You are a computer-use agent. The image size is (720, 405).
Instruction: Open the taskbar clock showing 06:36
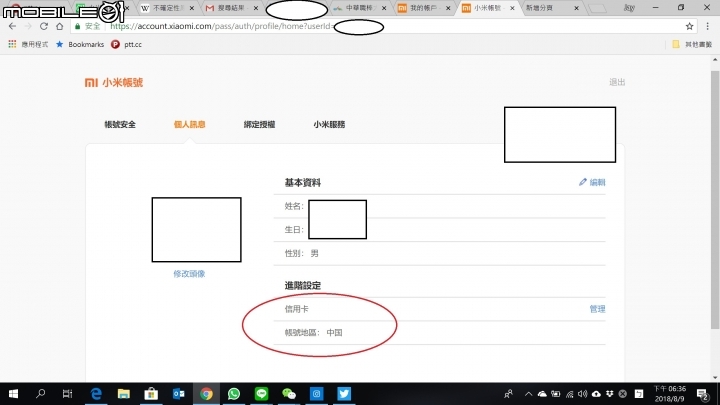pyautogui.click(x=669, y=394)
